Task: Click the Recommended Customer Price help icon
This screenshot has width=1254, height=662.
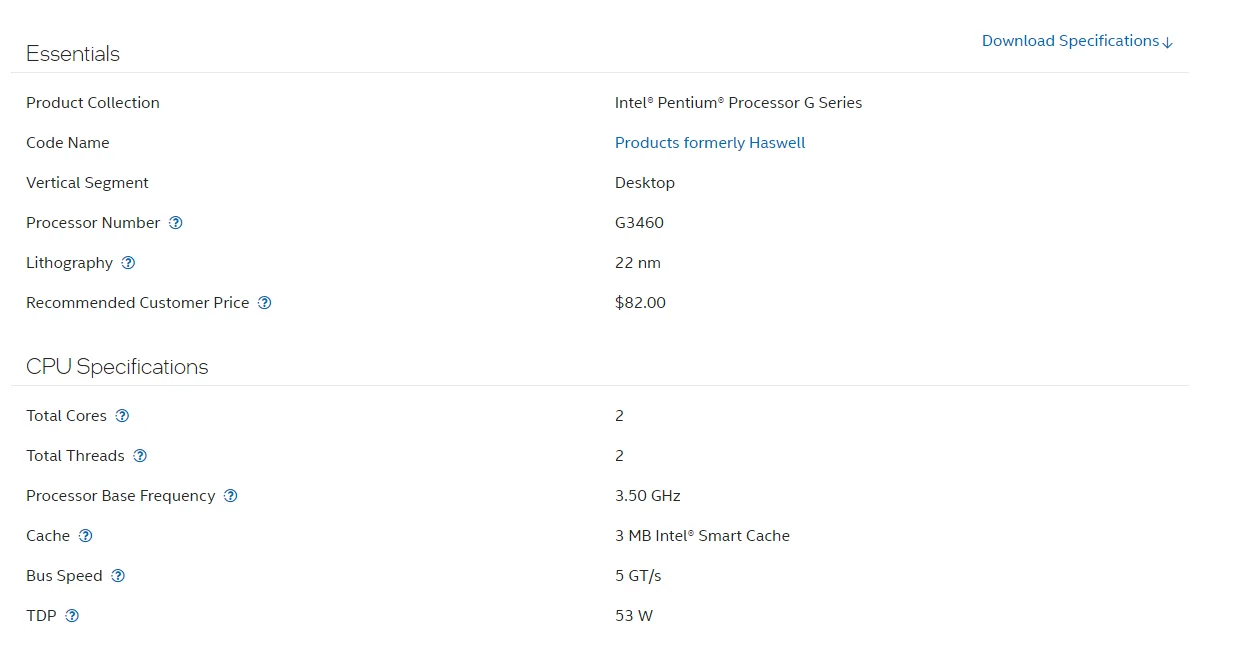Action: point(265,303)
